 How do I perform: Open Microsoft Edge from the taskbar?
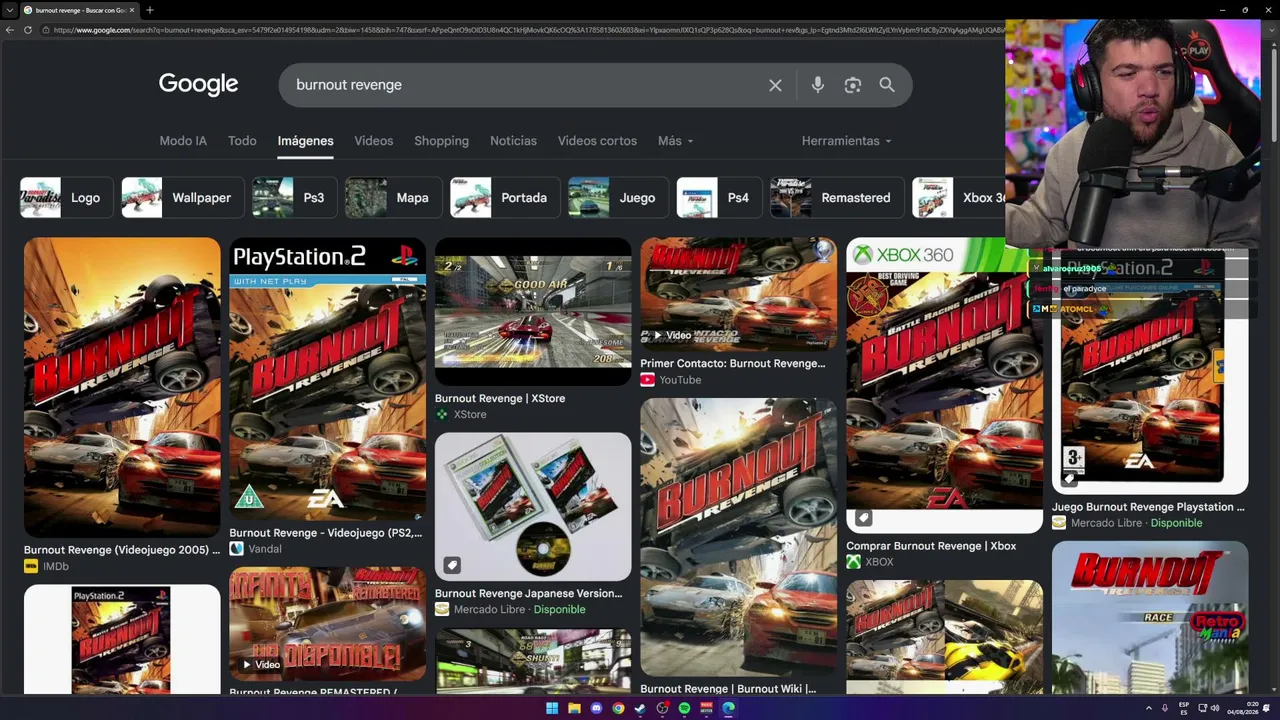click(x=728, y=708)
